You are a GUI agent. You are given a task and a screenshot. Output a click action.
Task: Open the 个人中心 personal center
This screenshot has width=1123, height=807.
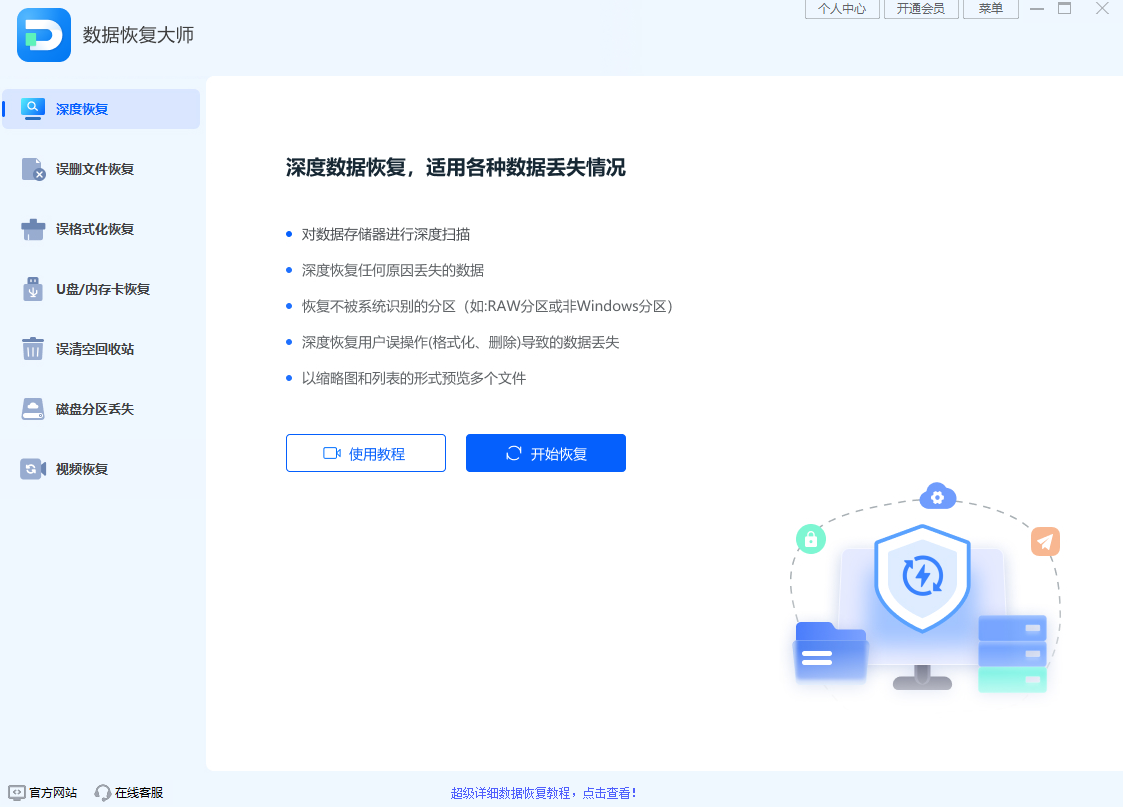[842, 8]
